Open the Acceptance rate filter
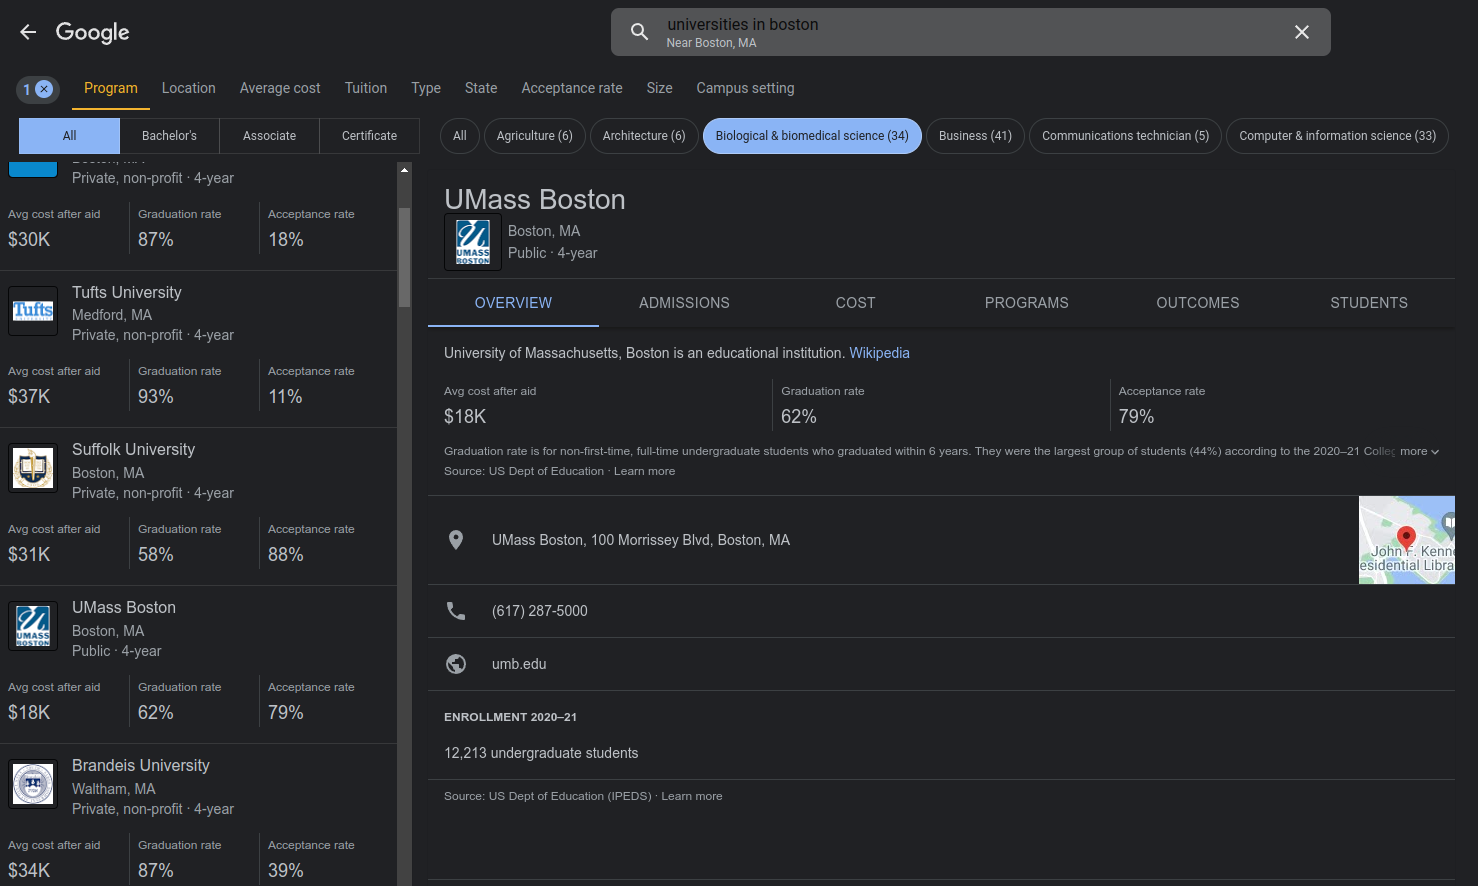The image size is (1478, 886). click(x=572, y=88)
